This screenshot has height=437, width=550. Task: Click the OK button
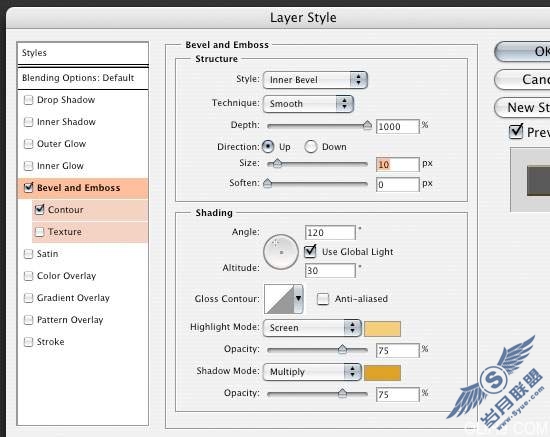point(523,52)
